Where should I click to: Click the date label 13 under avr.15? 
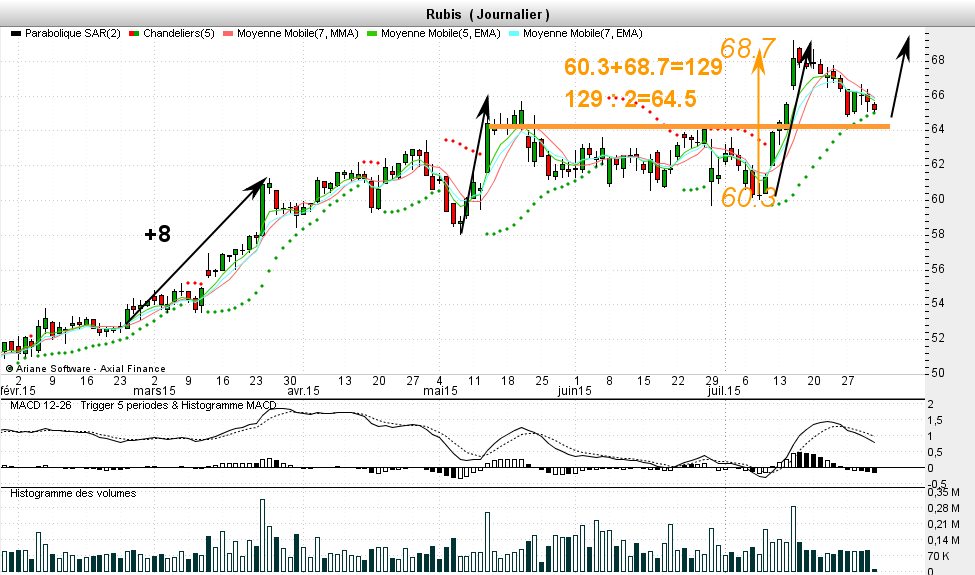tap(345, 381)
